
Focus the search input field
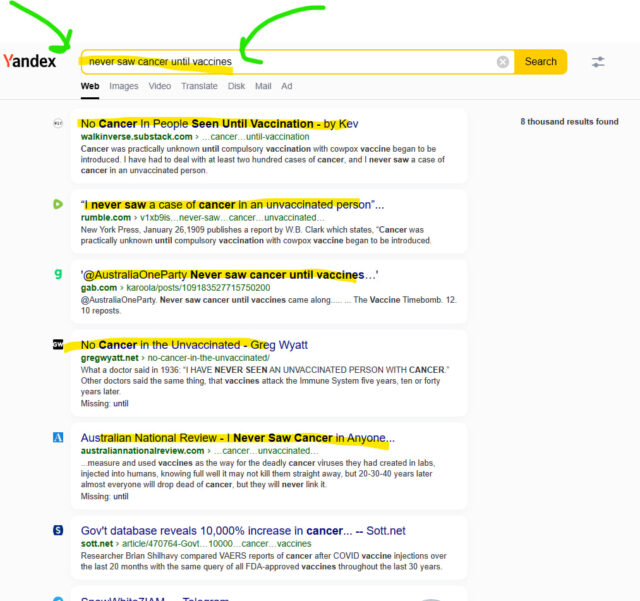297,62
